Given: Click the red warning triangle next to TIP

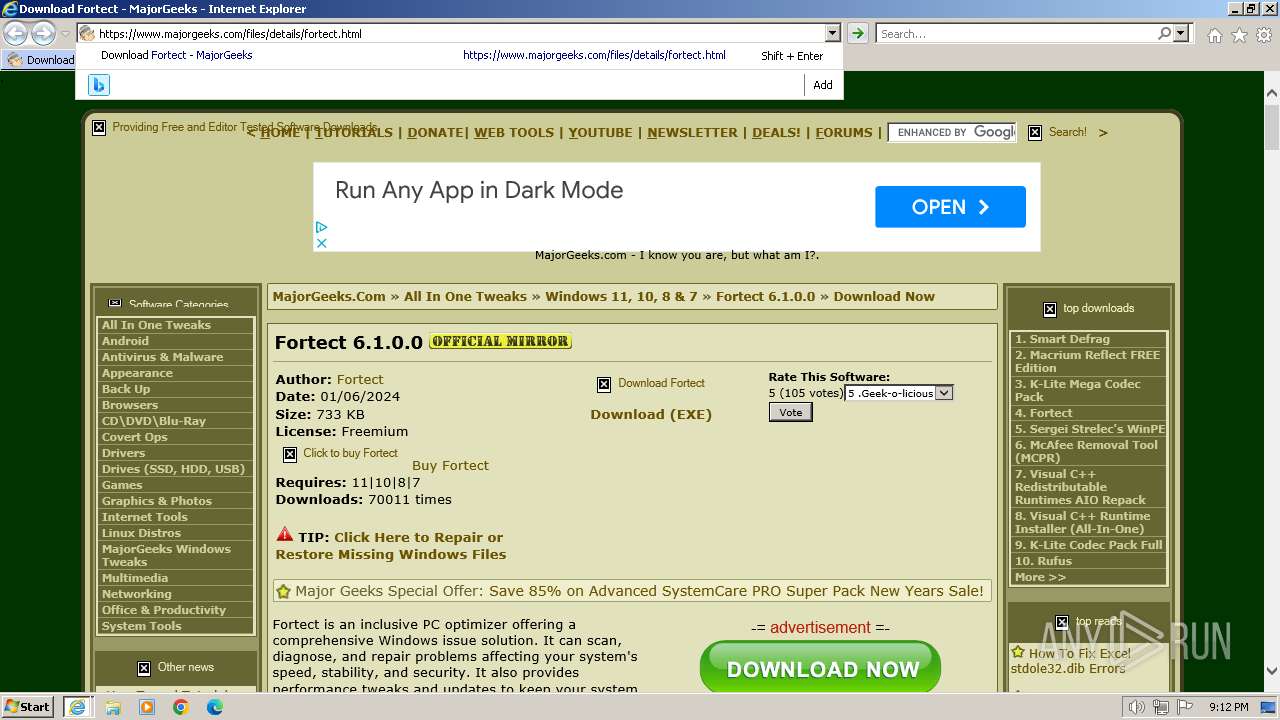Looking at the screenshot, I should (x=285, y=535).
